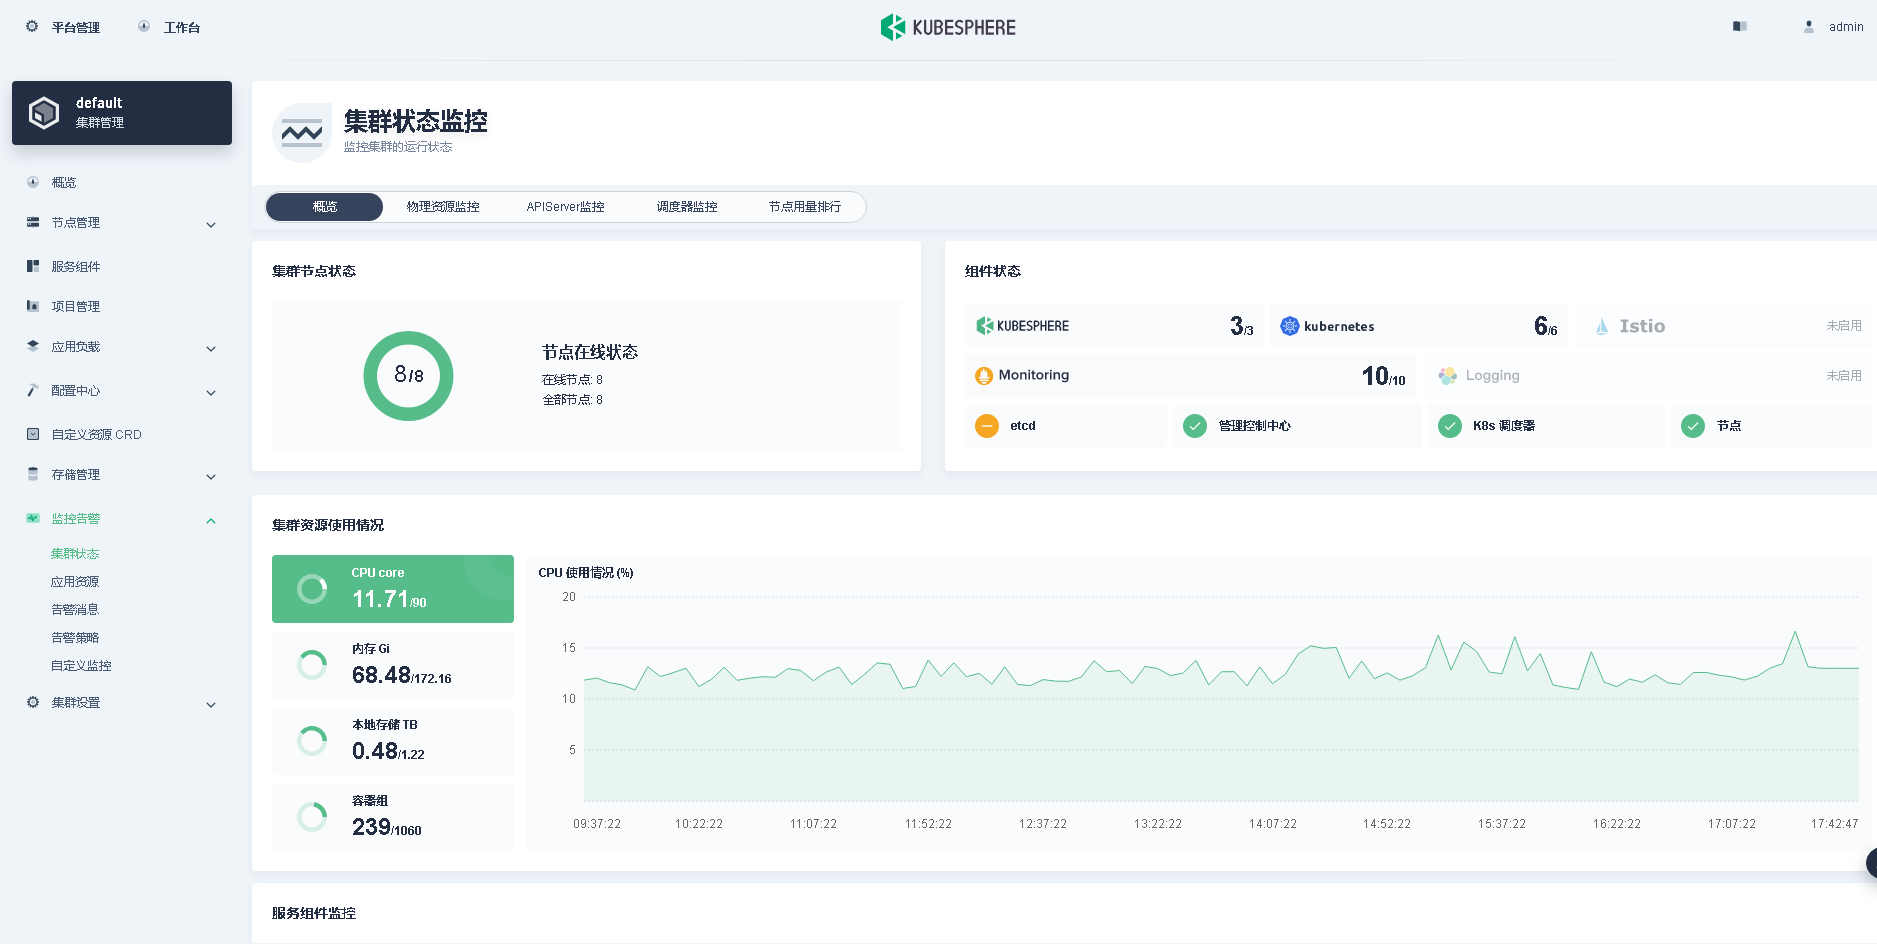Click the 8/8 node status ring
This screenshot has height=944, width=1877.
coord(408,376)
